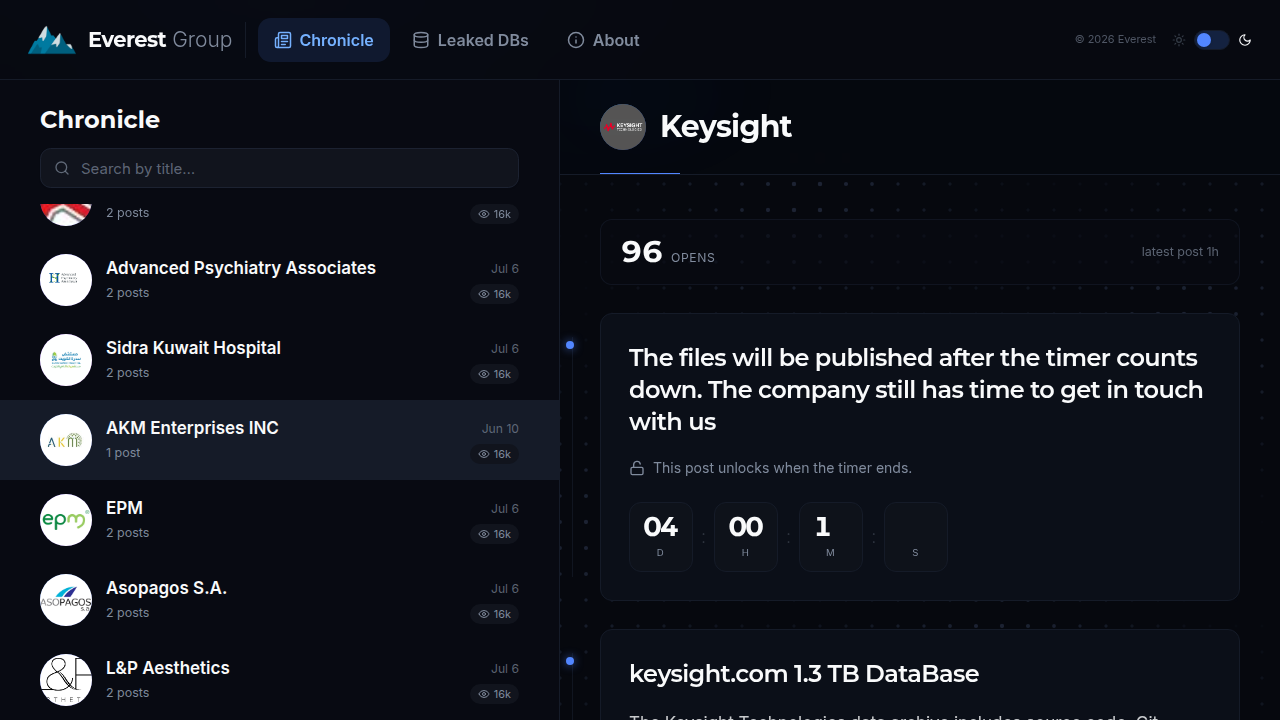Screen dimensions: 1280x720
Task: Click the sun light-mode icon
Action: 1179,40
